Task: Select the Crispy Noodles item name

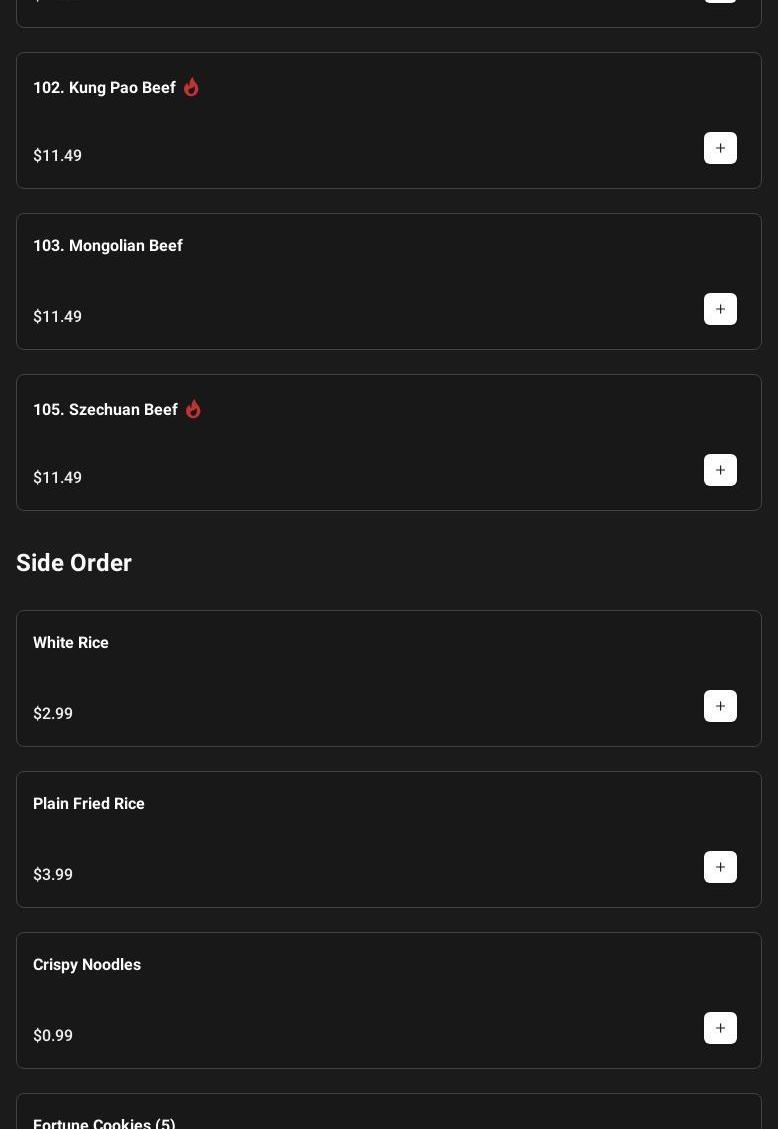Action: 86,965
